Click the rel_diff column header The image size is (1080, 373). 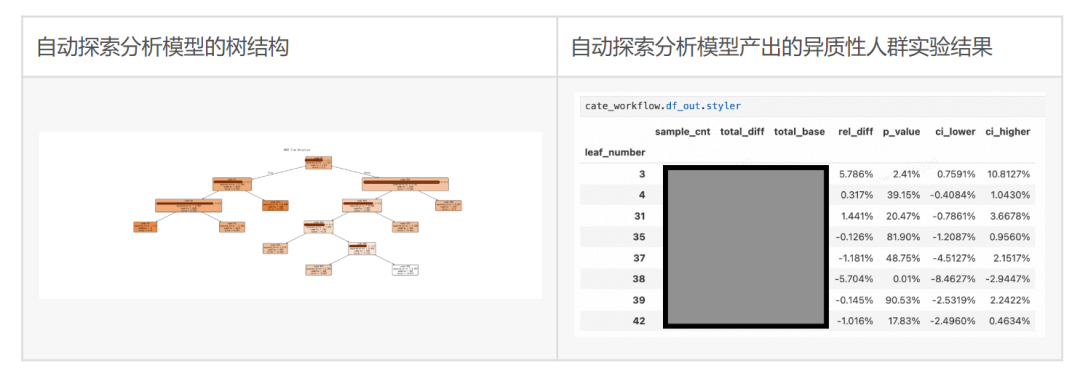(855, 131)
